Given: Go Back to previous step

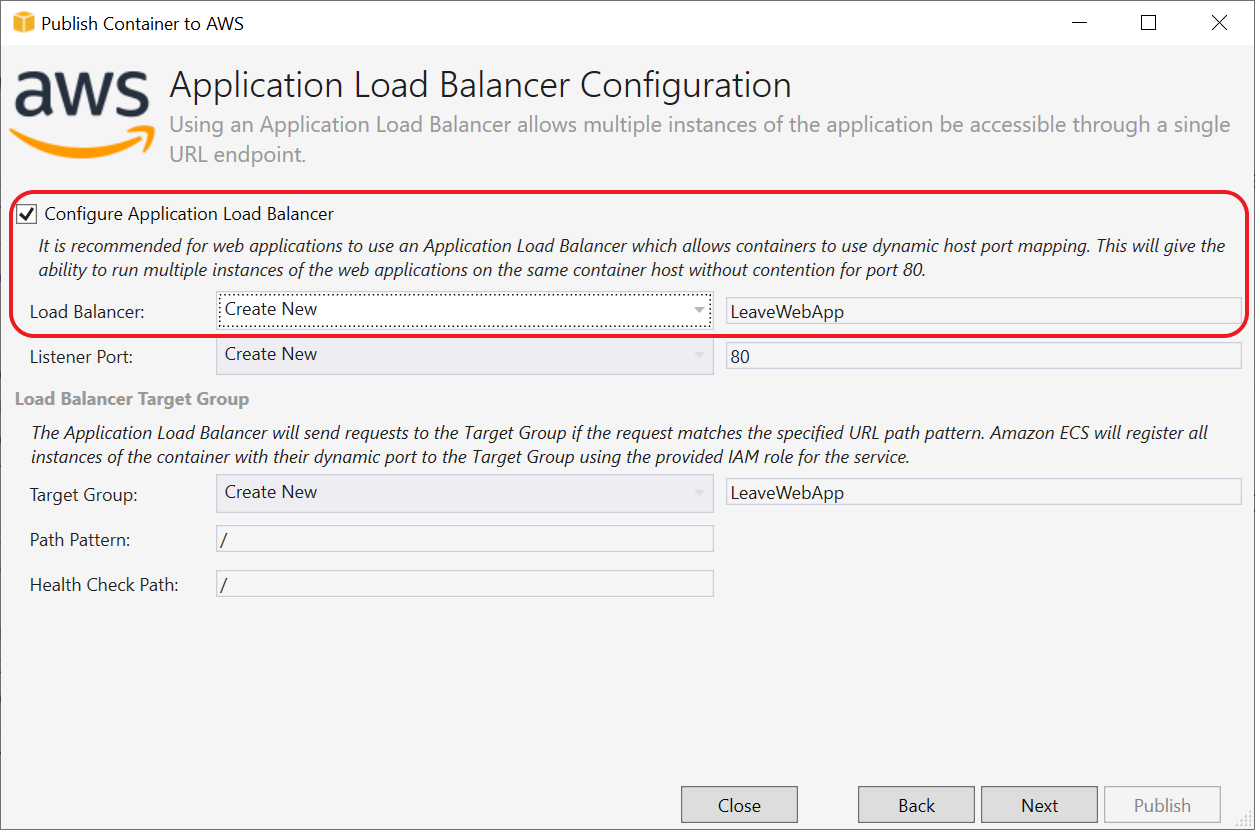Looking at the screenshot, I should point(916,805).
